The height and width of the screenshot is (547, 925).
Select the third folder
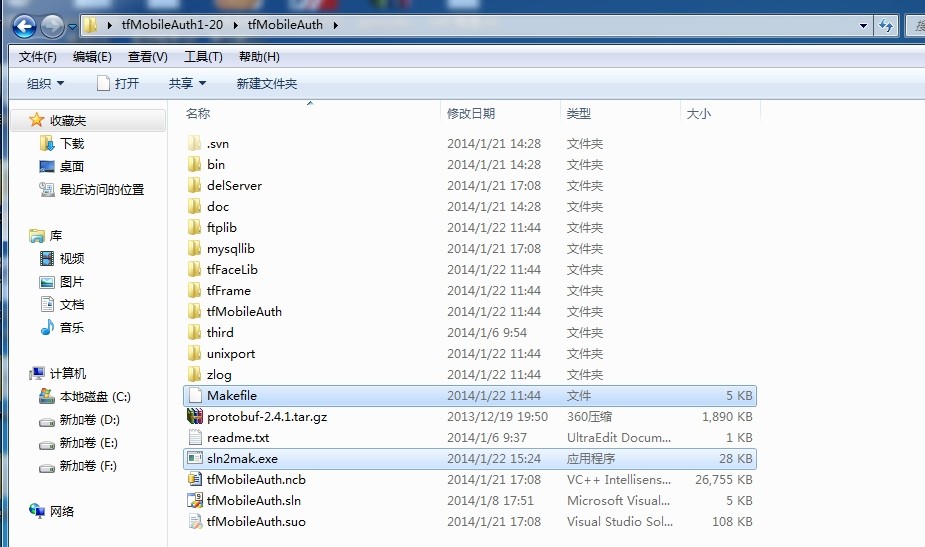(211, 332)
